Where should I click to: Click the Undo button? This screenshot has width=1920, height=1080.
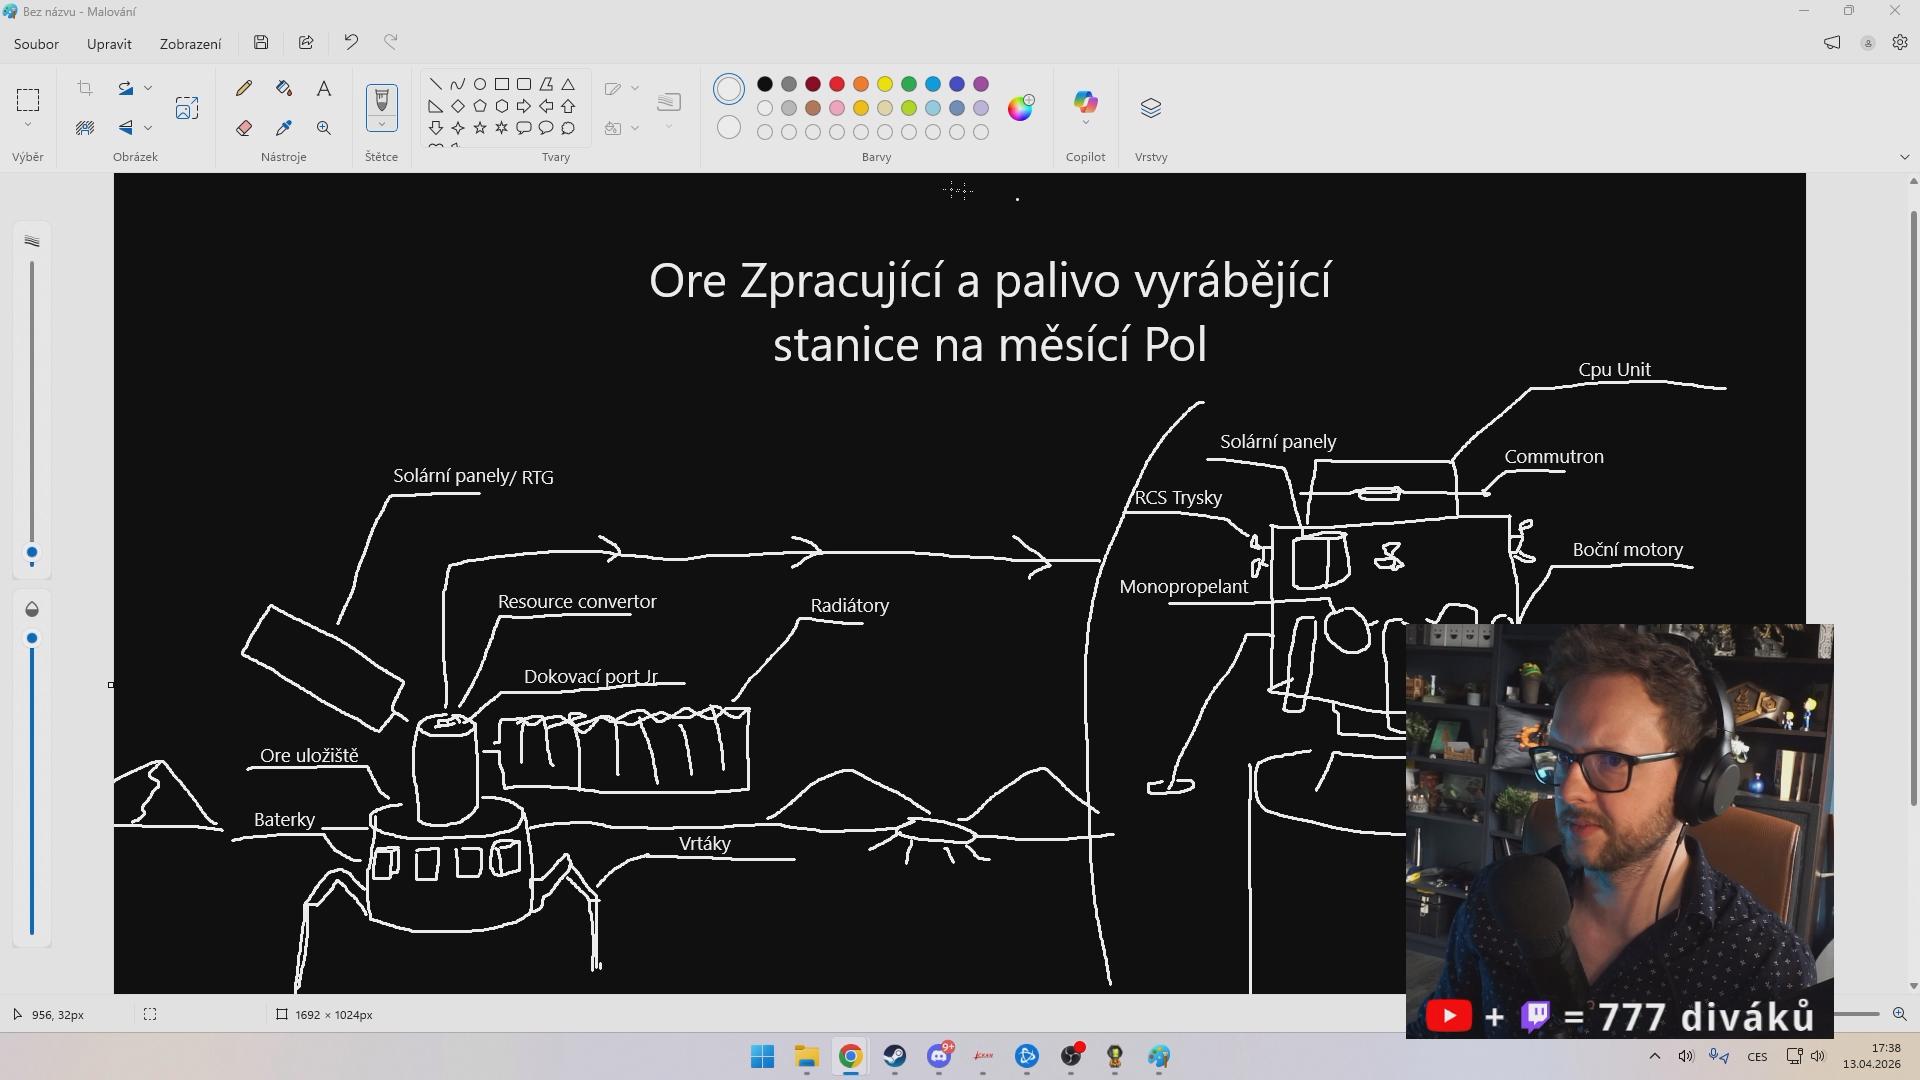(x=351, y=42)
